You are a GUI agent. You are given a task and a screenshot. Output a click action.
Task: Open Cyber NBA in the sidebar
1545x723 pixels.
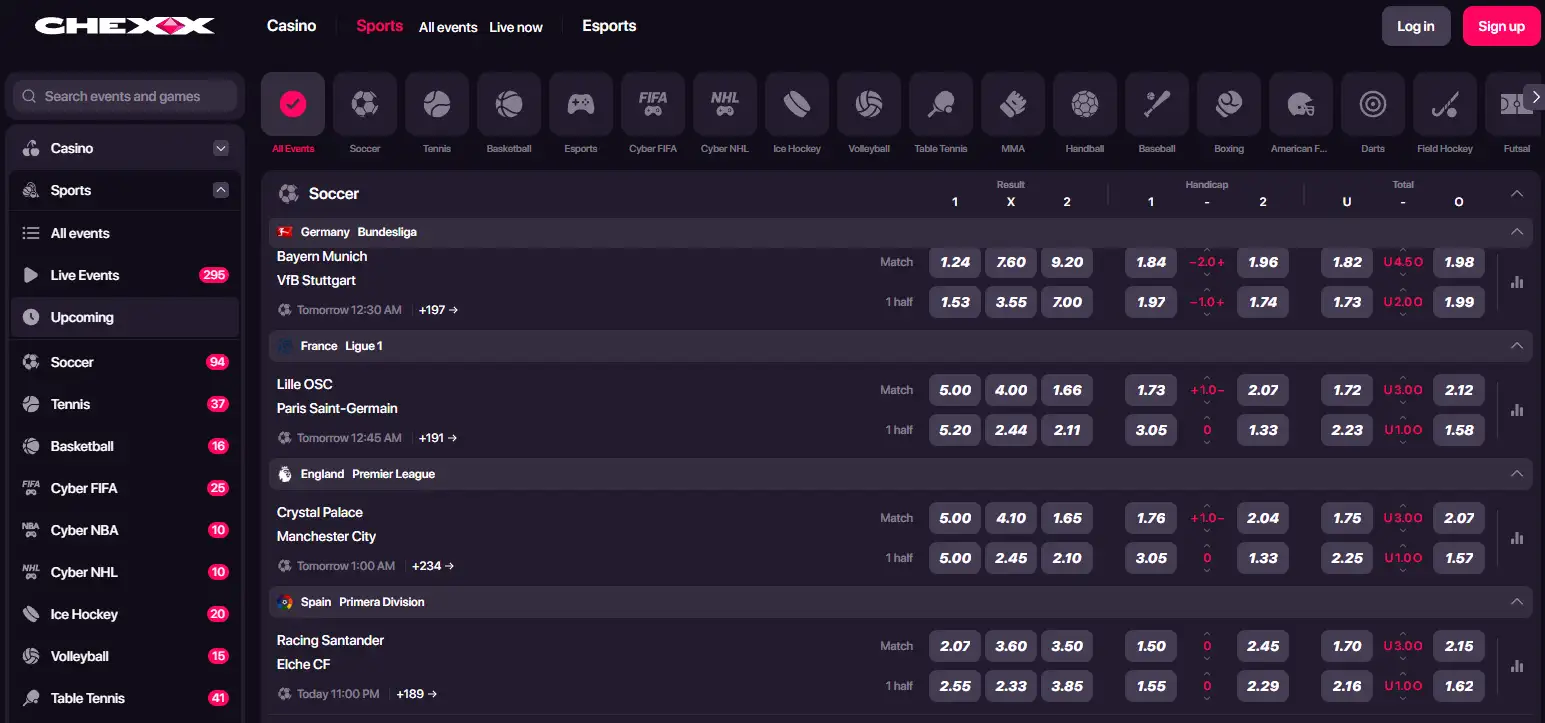[x=125, y=530]
